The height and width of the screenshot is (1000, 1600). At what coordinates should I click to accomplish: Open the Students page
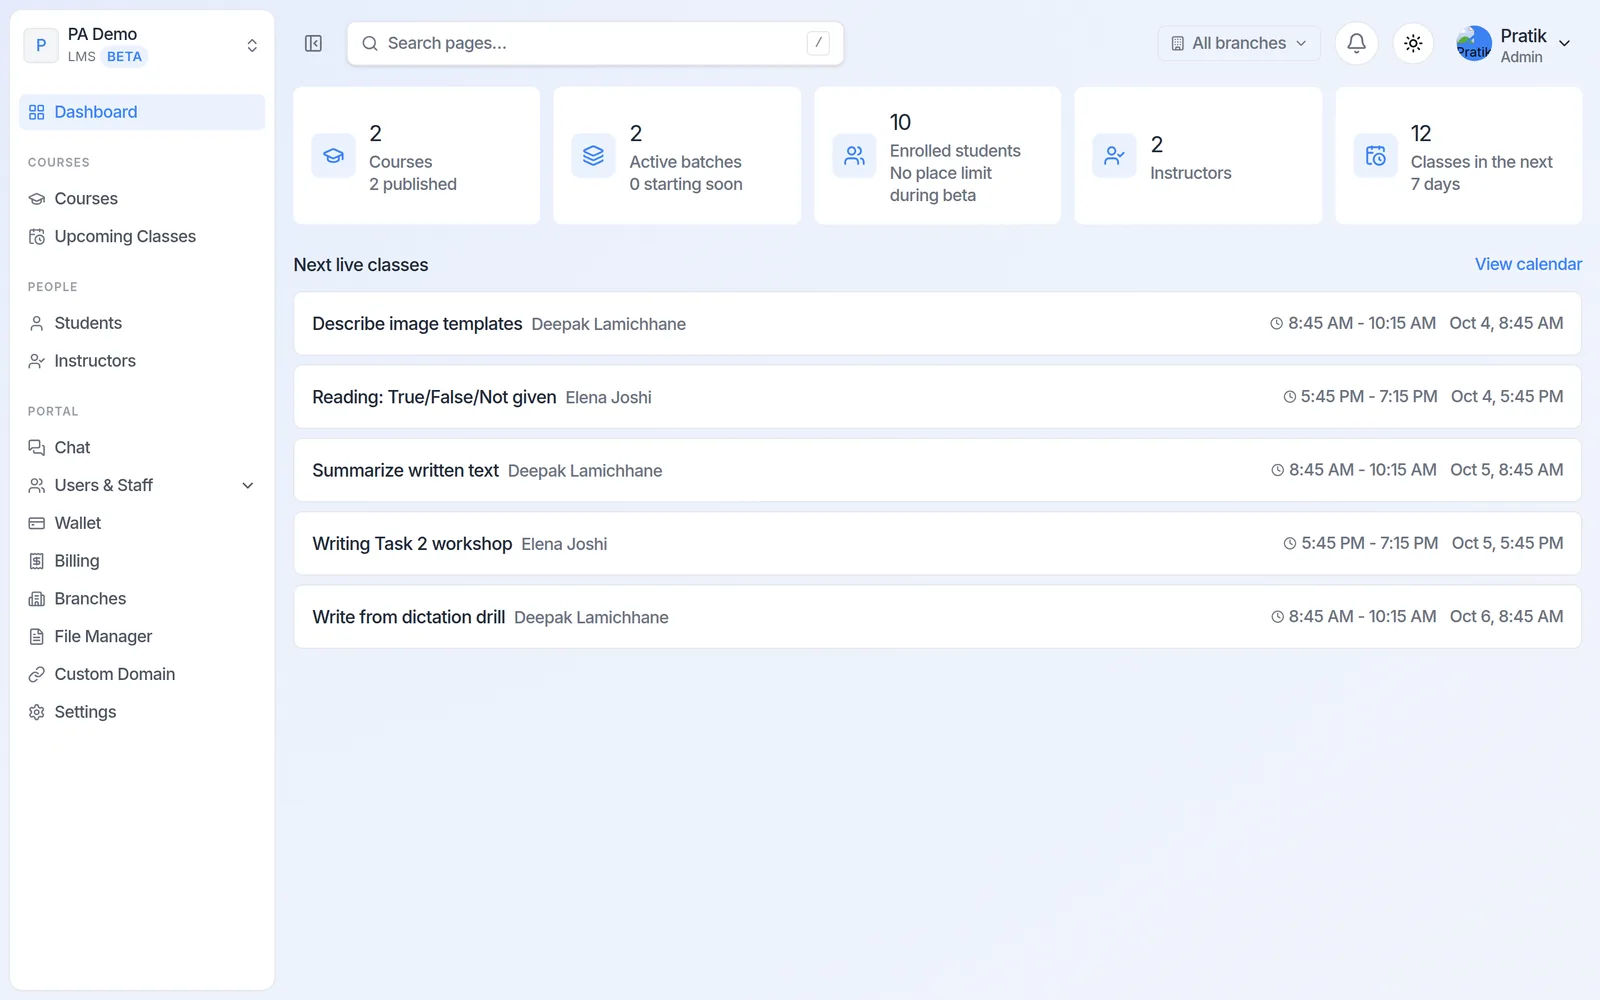[x=142, y=323]
